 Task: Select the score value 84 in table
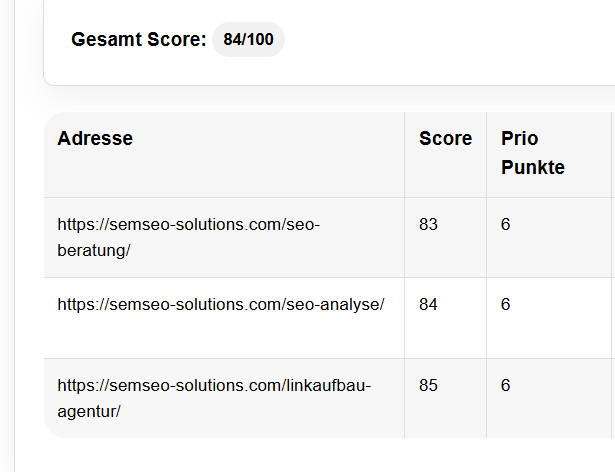click(428, 305)
